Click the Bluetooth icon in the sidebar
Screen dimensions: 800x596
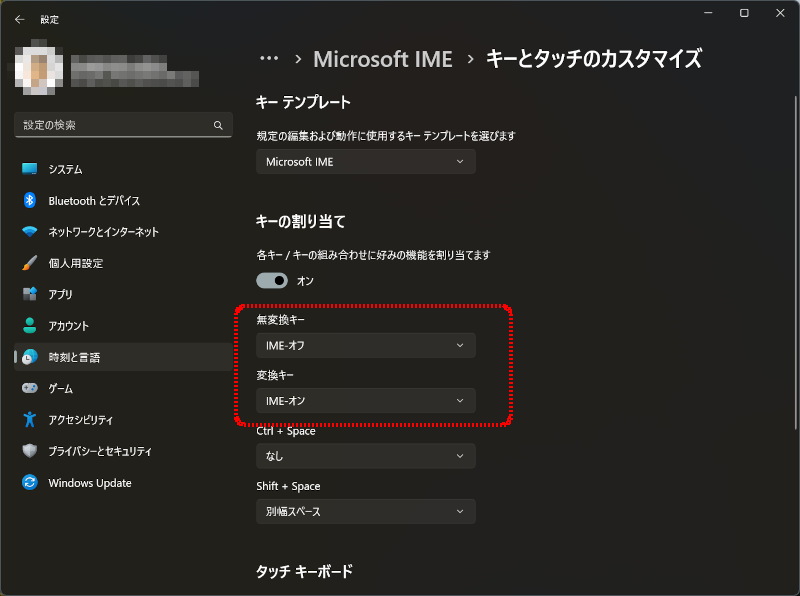point(30,200)
